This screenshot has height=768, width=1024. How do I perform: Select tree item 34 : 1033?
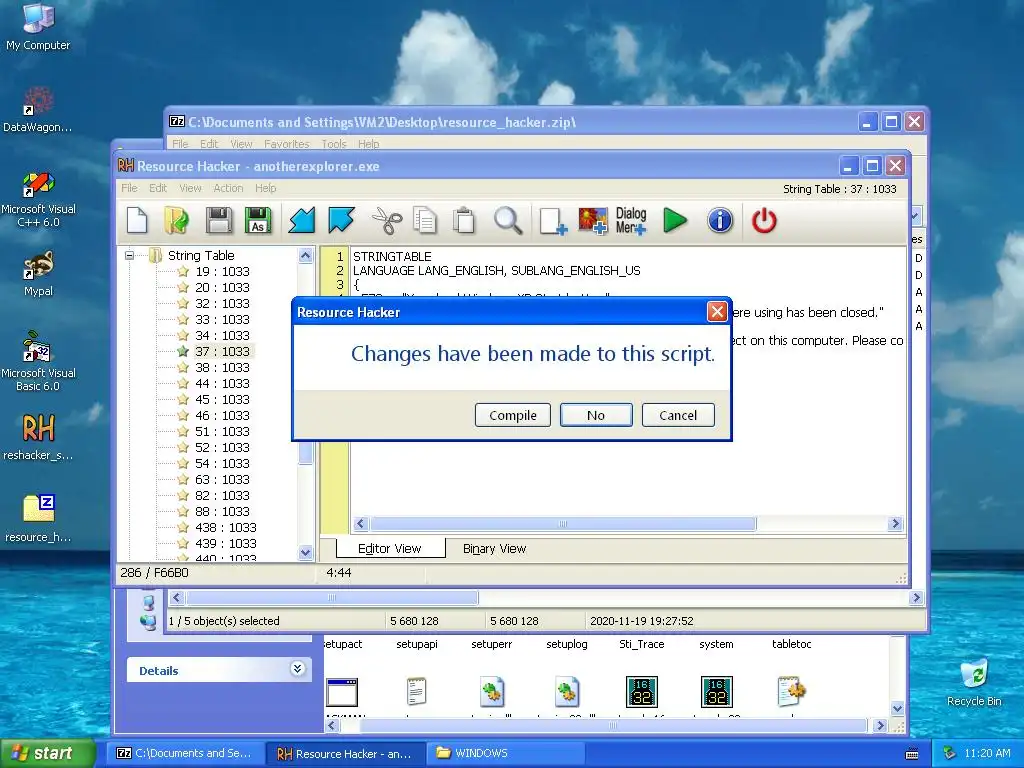pos(222,335)
